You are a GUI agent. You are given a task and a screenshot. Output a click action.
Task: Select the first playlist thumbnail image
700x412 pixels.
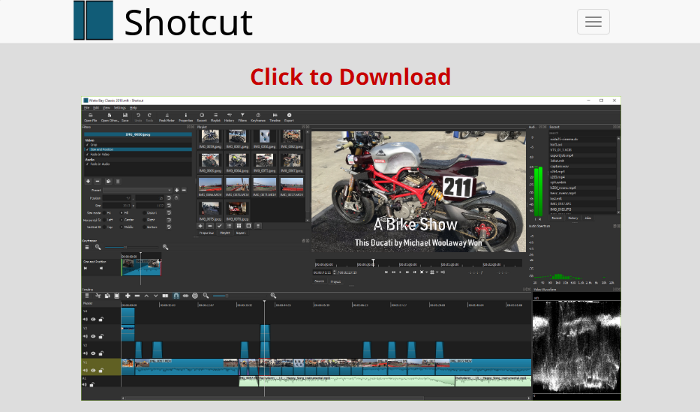pos(210,137)
